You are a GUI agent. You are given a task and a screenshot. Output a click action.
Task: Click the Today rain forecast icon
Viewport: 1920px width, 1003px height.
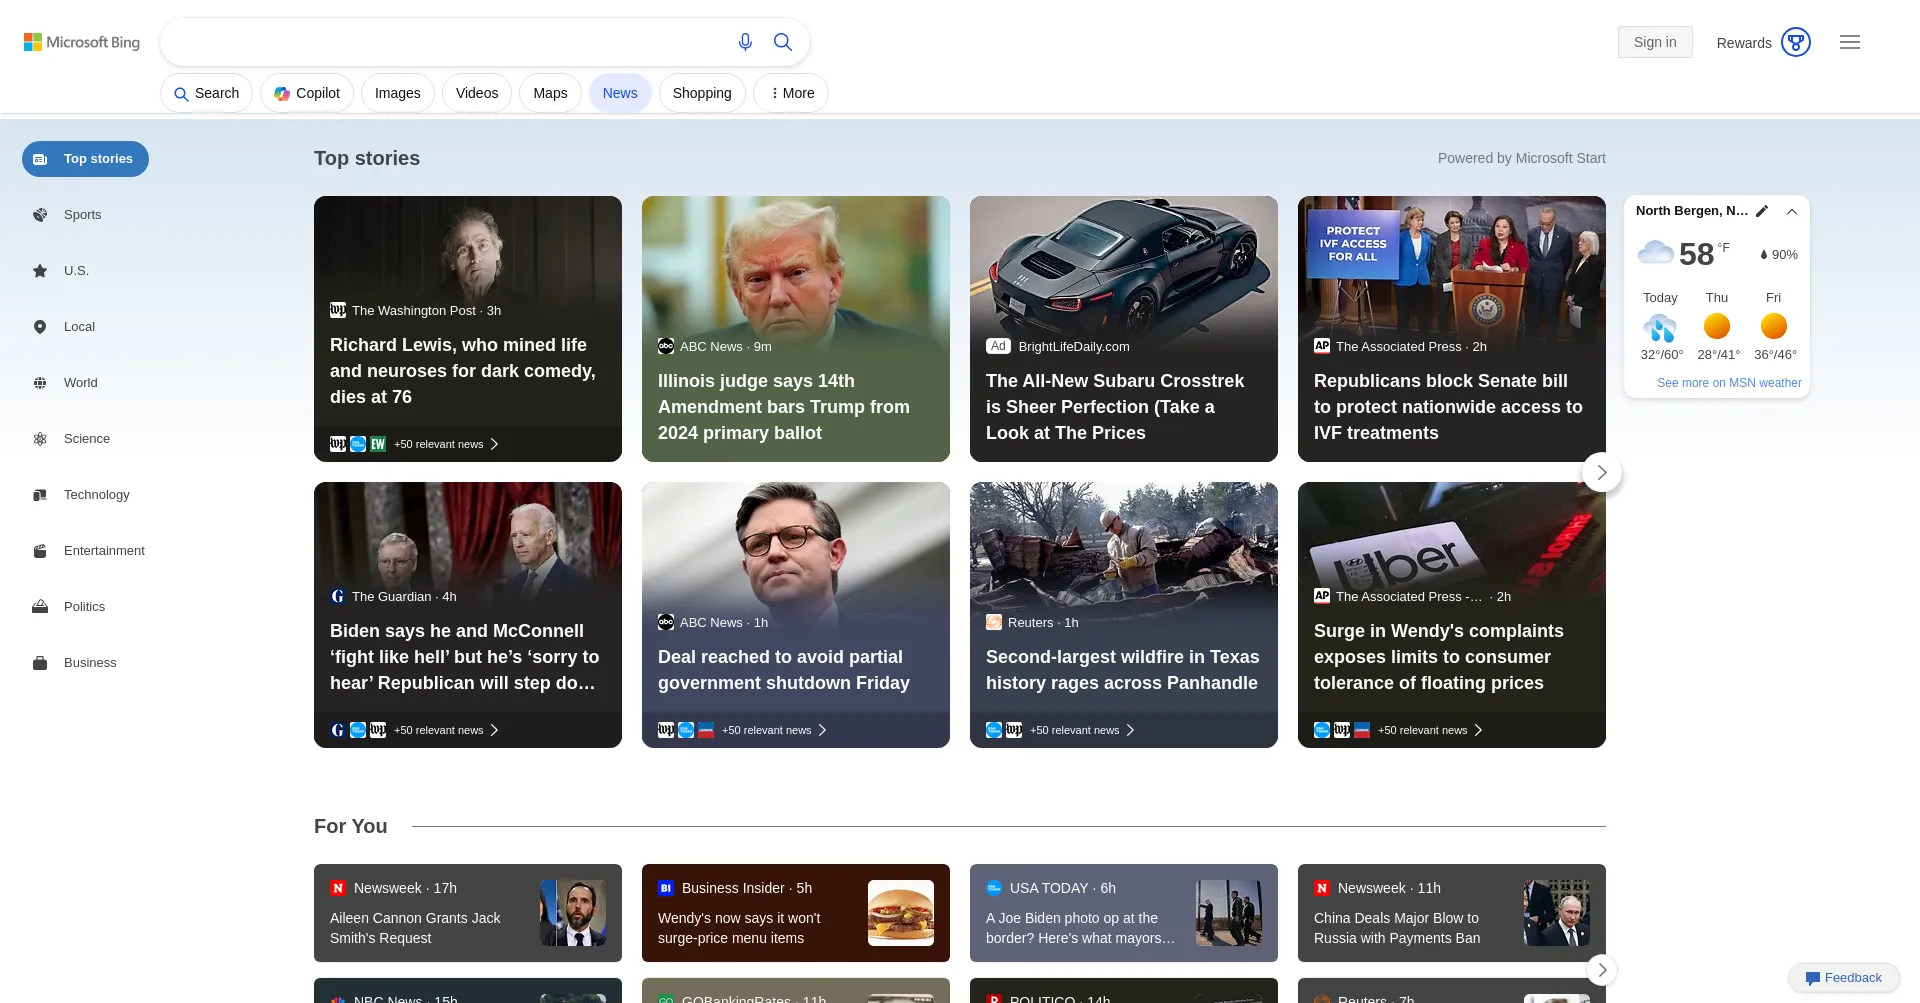(1660, 327)
